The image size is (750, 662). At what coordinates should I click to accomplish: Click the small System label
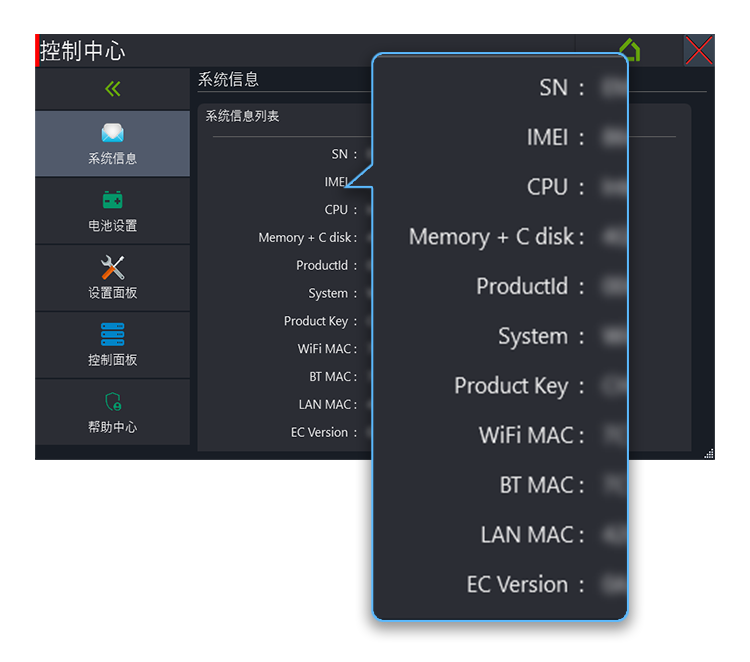[328, 293]
